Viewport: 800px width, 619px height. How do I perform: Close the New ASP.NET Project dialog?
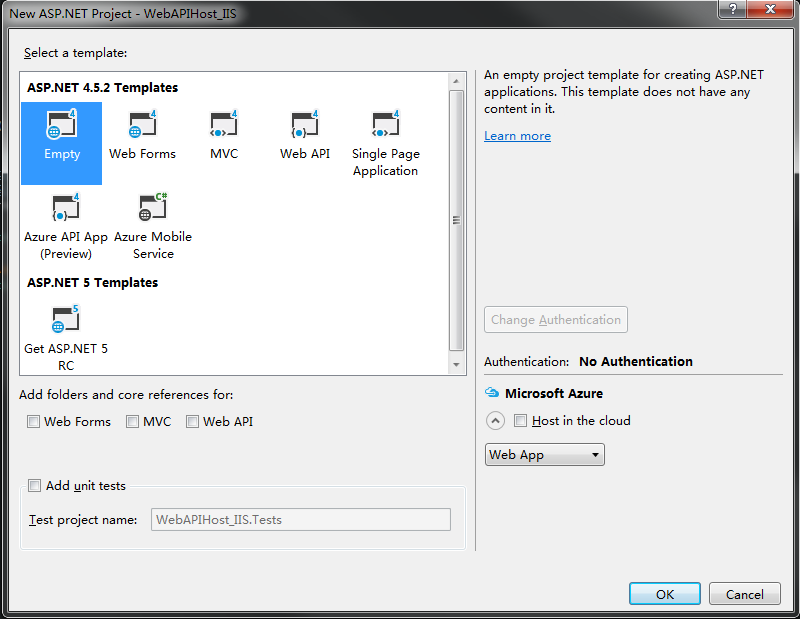click(770, 9)
